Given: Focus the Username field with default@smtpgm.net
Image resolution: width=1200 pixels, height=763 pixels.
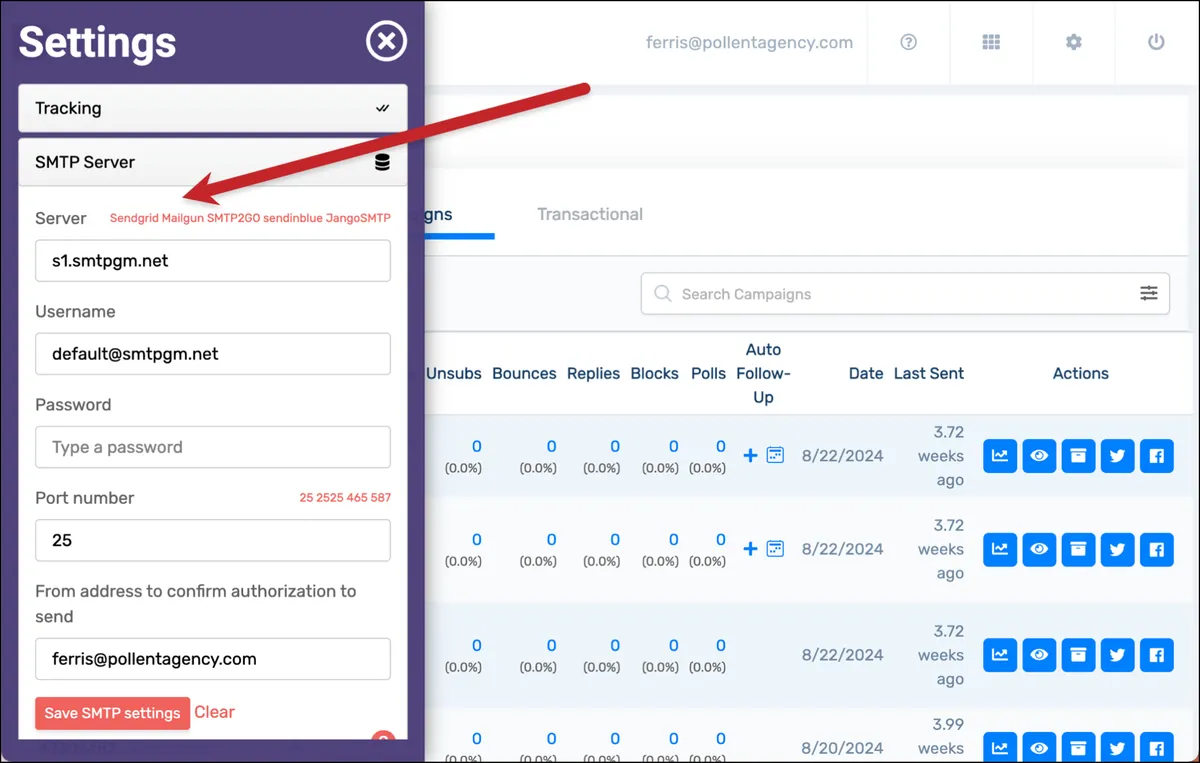Looking at the screenshot, I should pos(213,354).
